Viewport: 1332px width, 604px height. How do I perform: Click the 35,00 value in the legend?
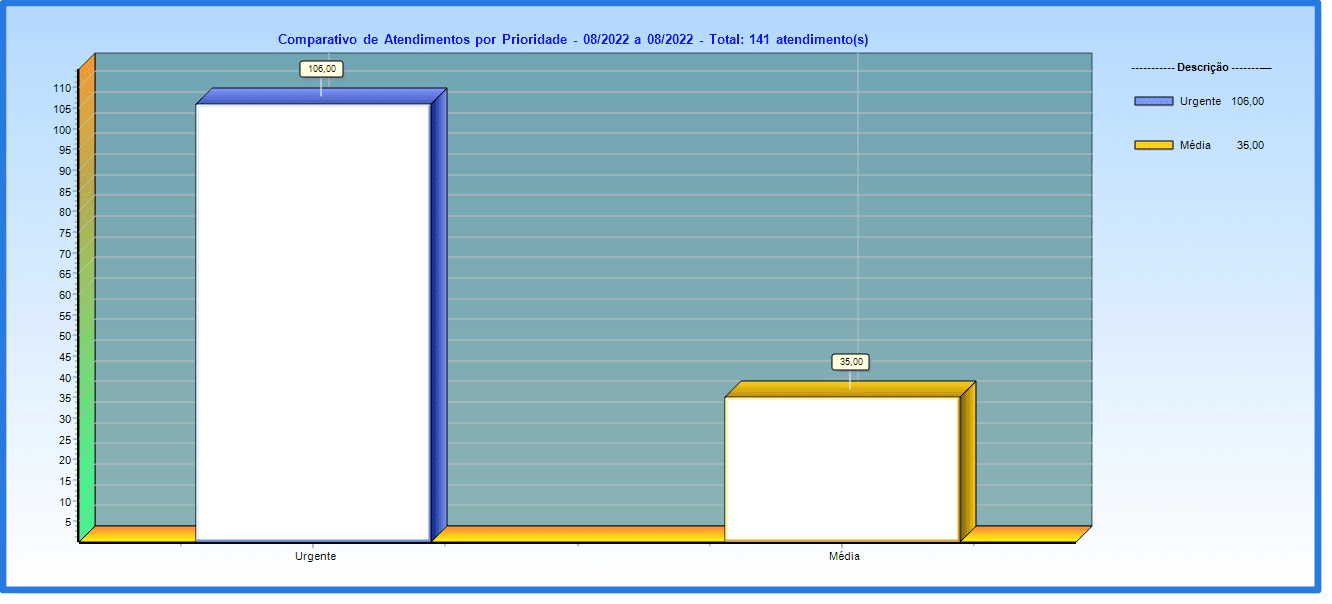click(1250, 145)
